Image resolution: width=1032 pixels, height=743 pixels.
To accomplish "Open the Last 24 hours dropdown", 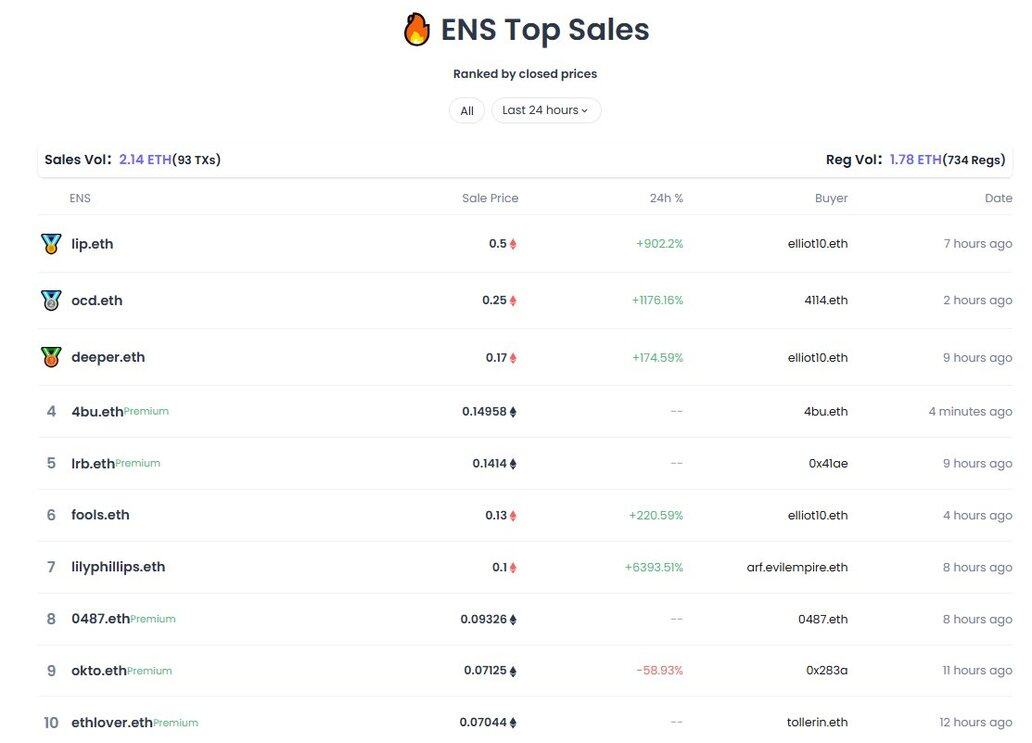I will coord(546,110).
